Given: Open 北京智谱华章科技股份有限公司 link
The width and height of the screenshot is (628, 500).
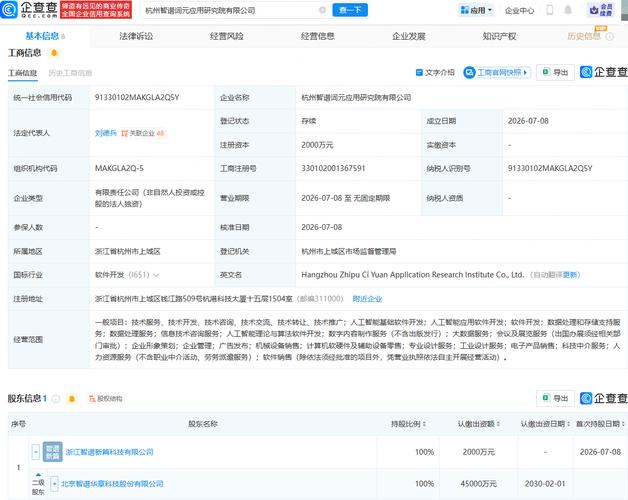Looking at the screenshot, I should pos(112,484).
